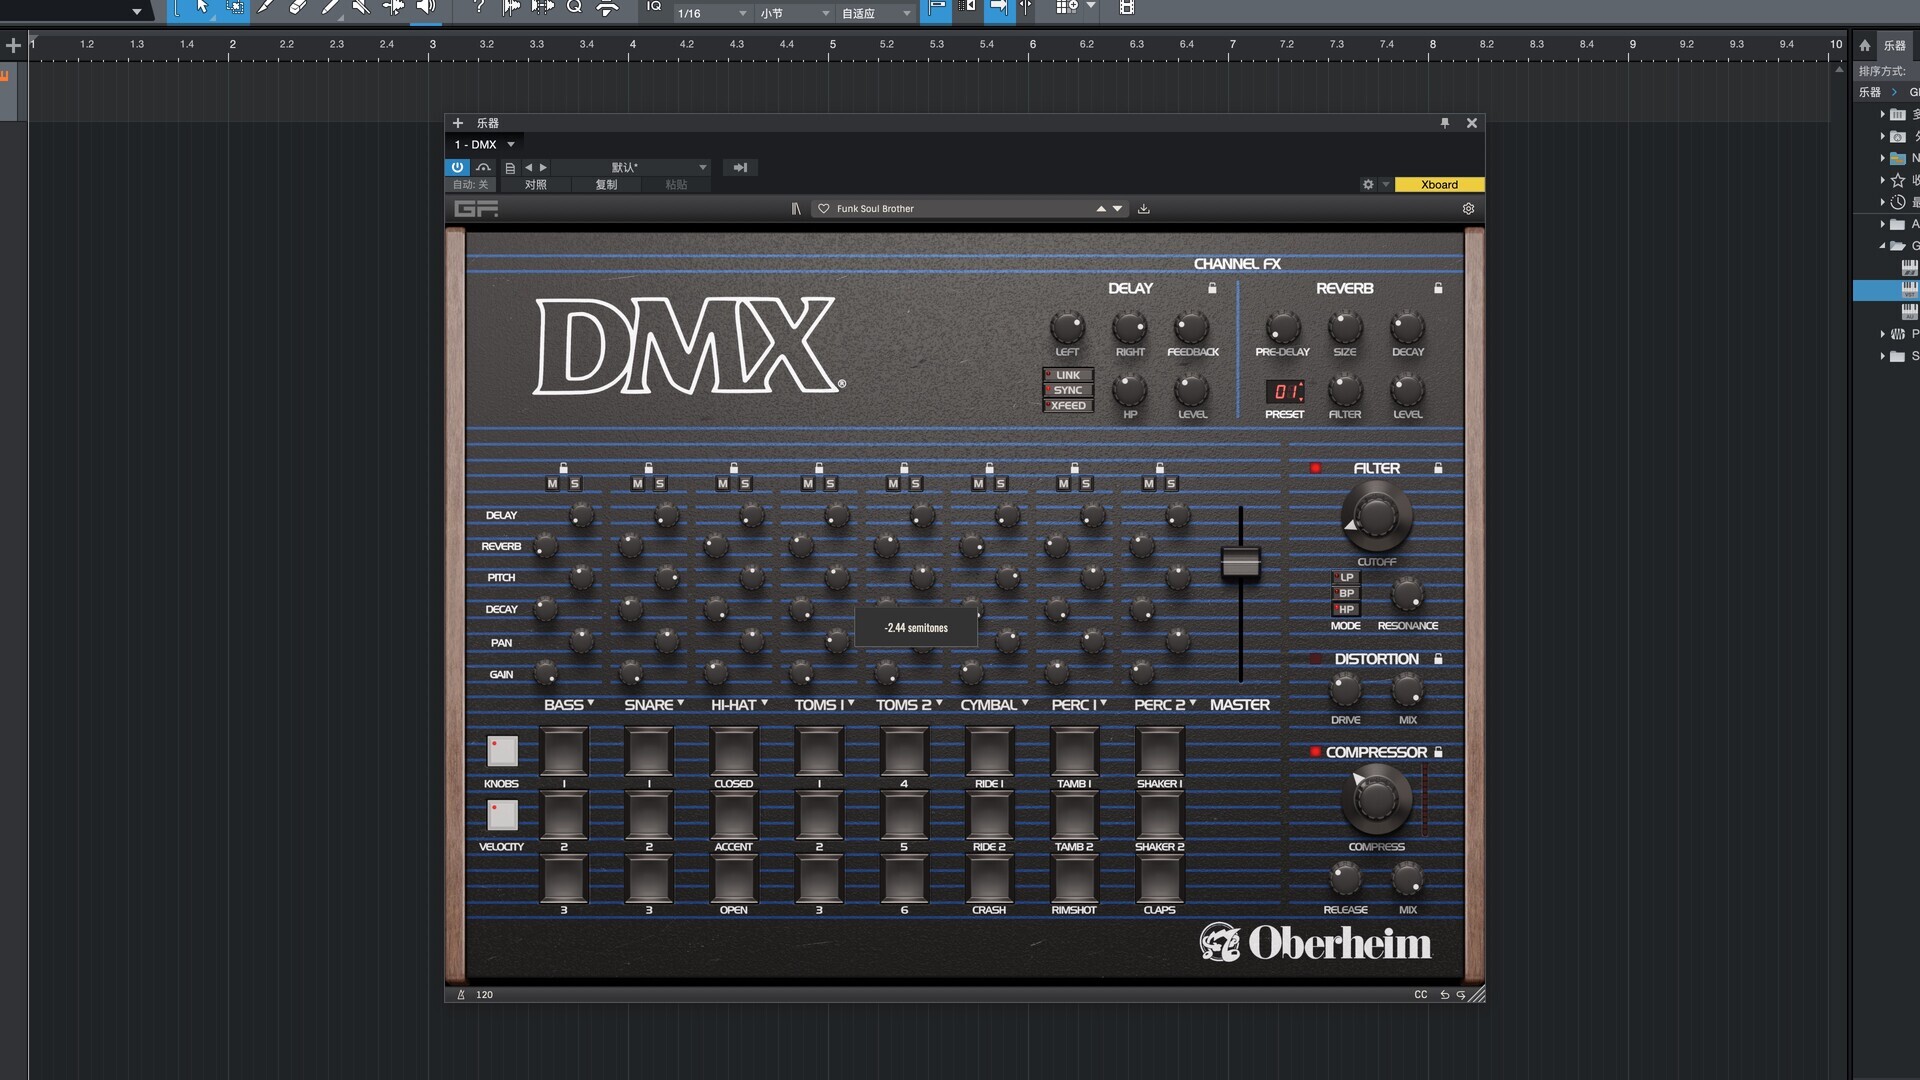Mute the BASS channel with M
Viewport: 1920px width, 1080px height.
pyautogui.click(x=552, y=484)
